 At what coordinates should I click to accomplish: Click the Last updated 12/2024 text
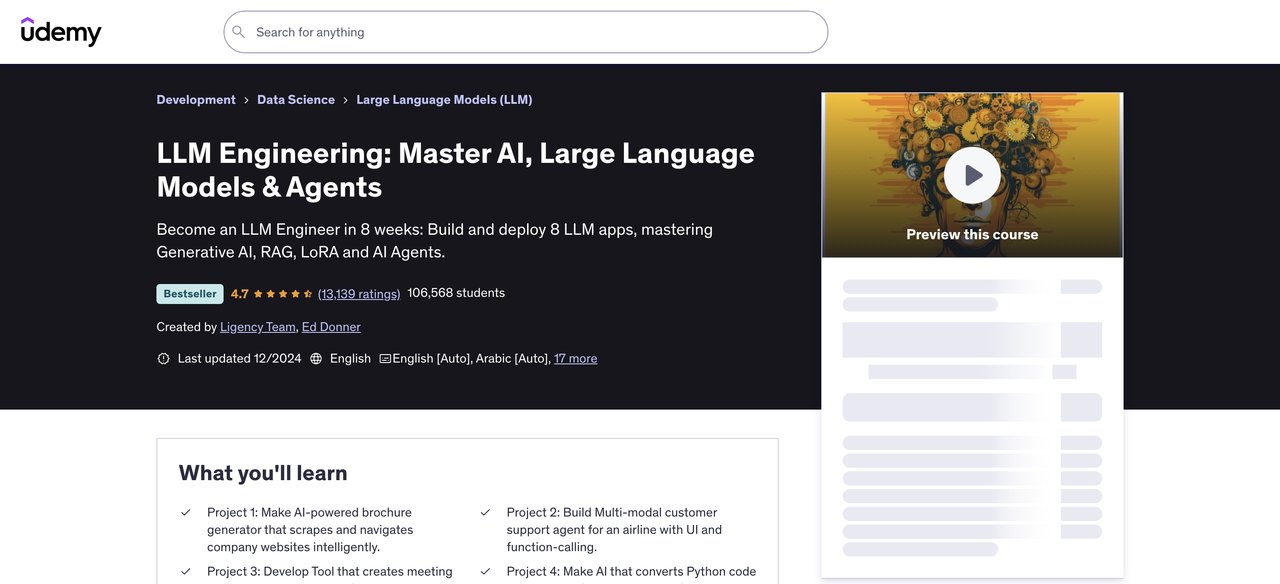click(x=239, y=359)
